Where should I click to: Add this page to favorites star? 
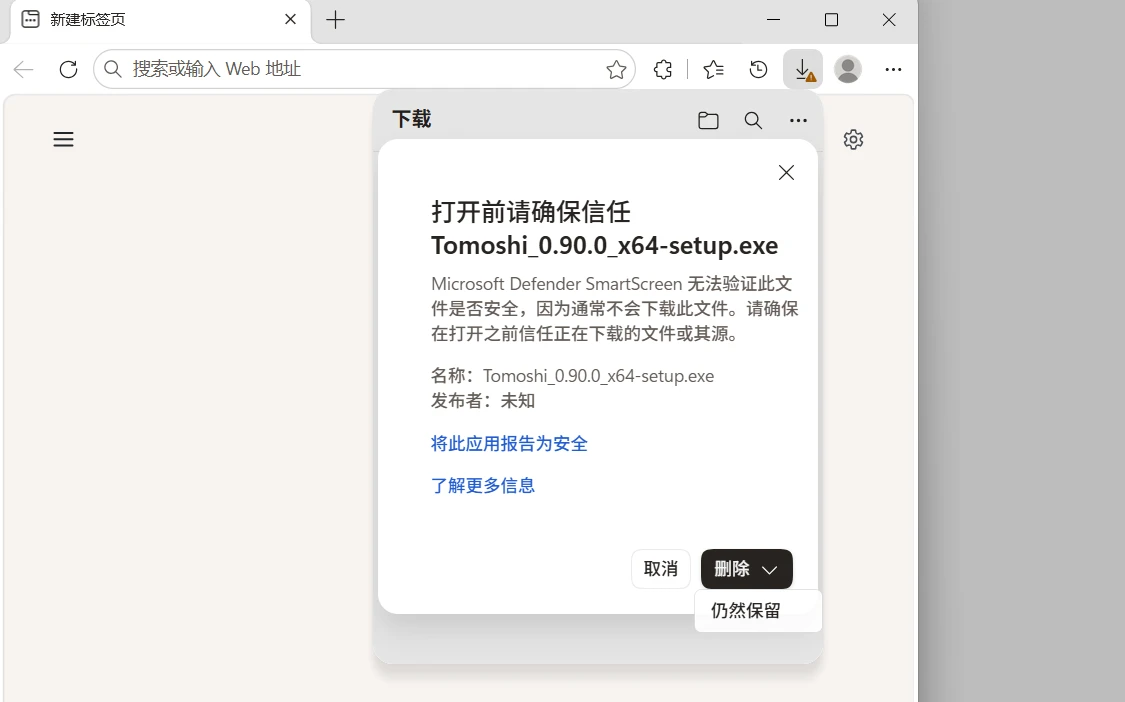[616, 69]
